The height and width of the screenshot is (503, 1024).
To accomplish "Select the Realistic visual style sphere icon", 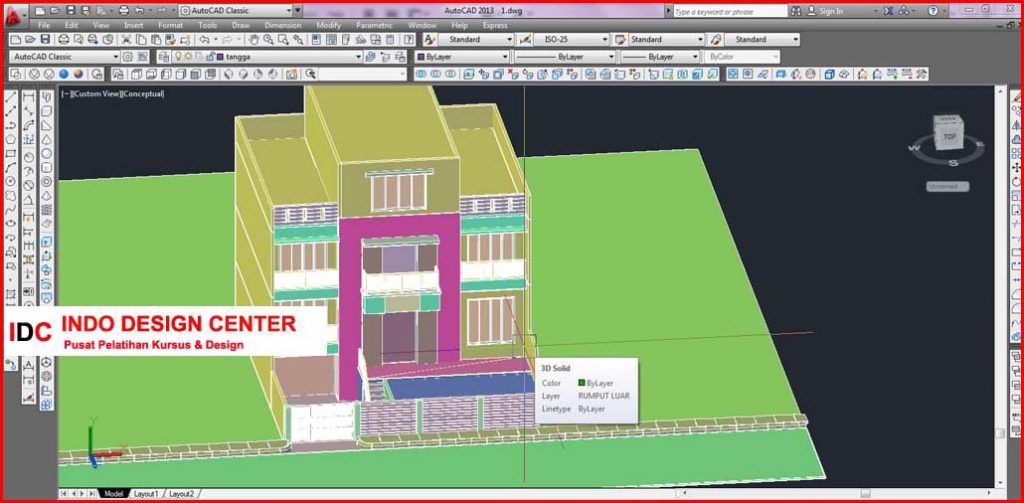I will click(x=64, y=74).
